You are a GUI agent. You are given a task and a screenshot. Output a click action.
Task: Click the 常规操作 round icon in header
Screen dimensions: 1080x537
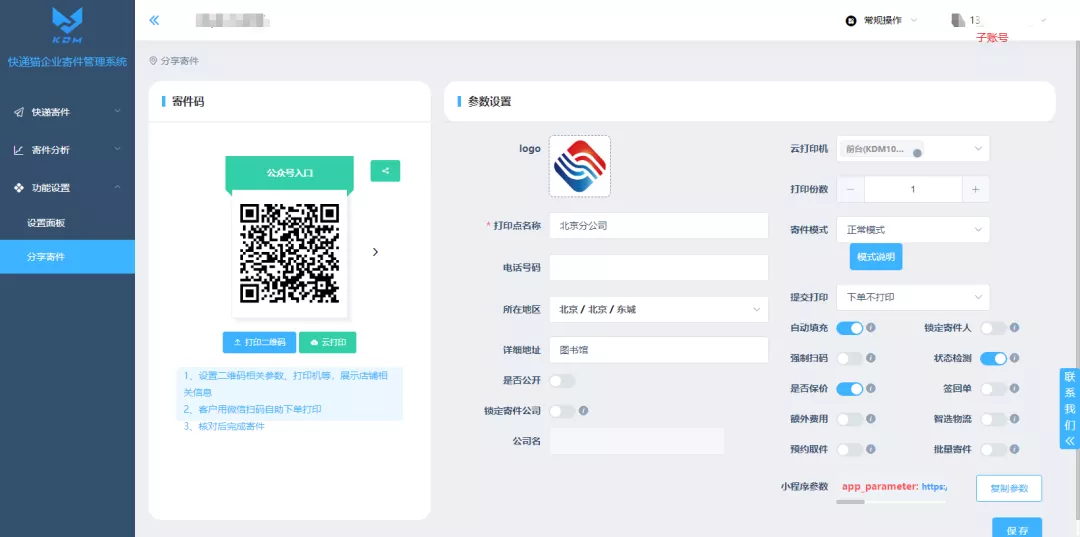click(851, 21)
